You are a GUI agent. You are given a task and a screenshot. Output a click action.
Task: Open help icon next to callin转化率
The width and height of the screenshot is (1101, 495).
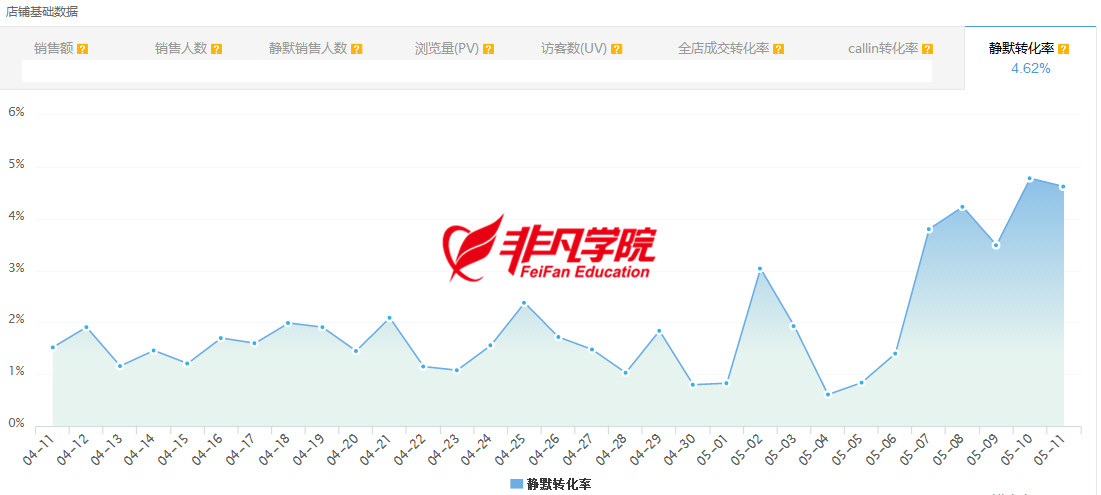(x=928, y=49)
